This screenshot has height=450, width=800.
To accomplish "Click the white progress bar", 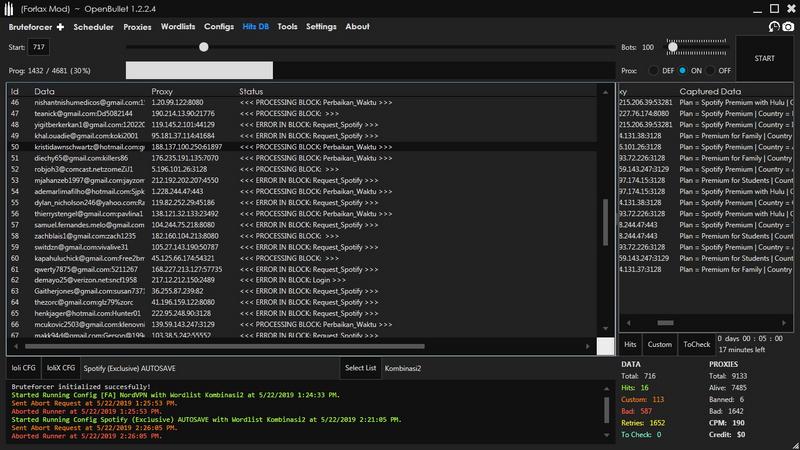I will click(x=199, y=70).
